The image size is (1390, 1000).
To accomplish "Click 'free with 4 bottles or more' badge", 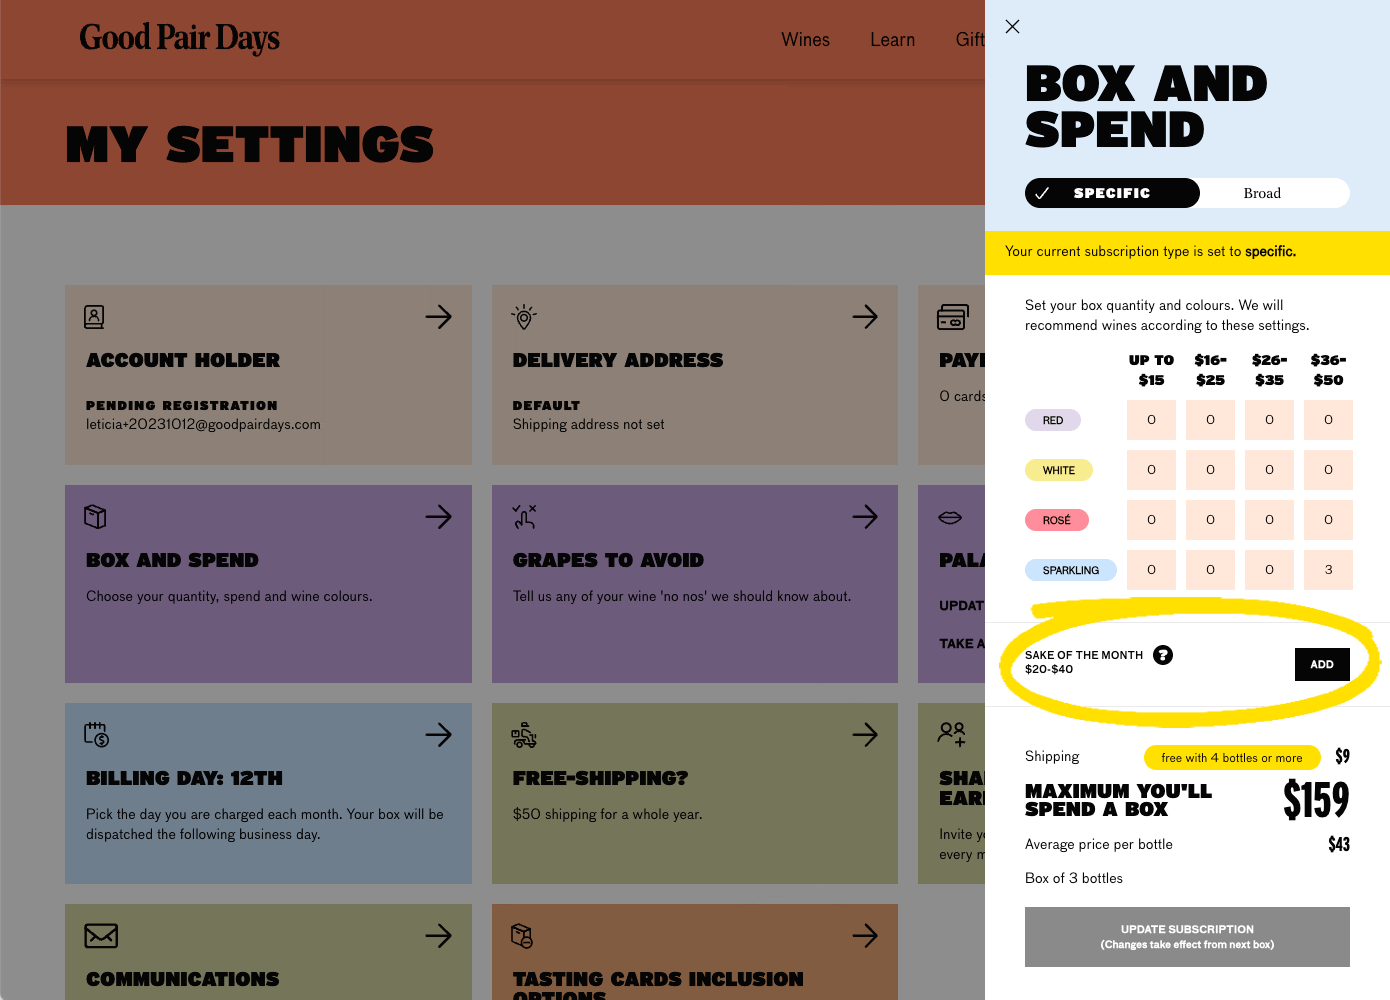I will tap(1232, 758).
